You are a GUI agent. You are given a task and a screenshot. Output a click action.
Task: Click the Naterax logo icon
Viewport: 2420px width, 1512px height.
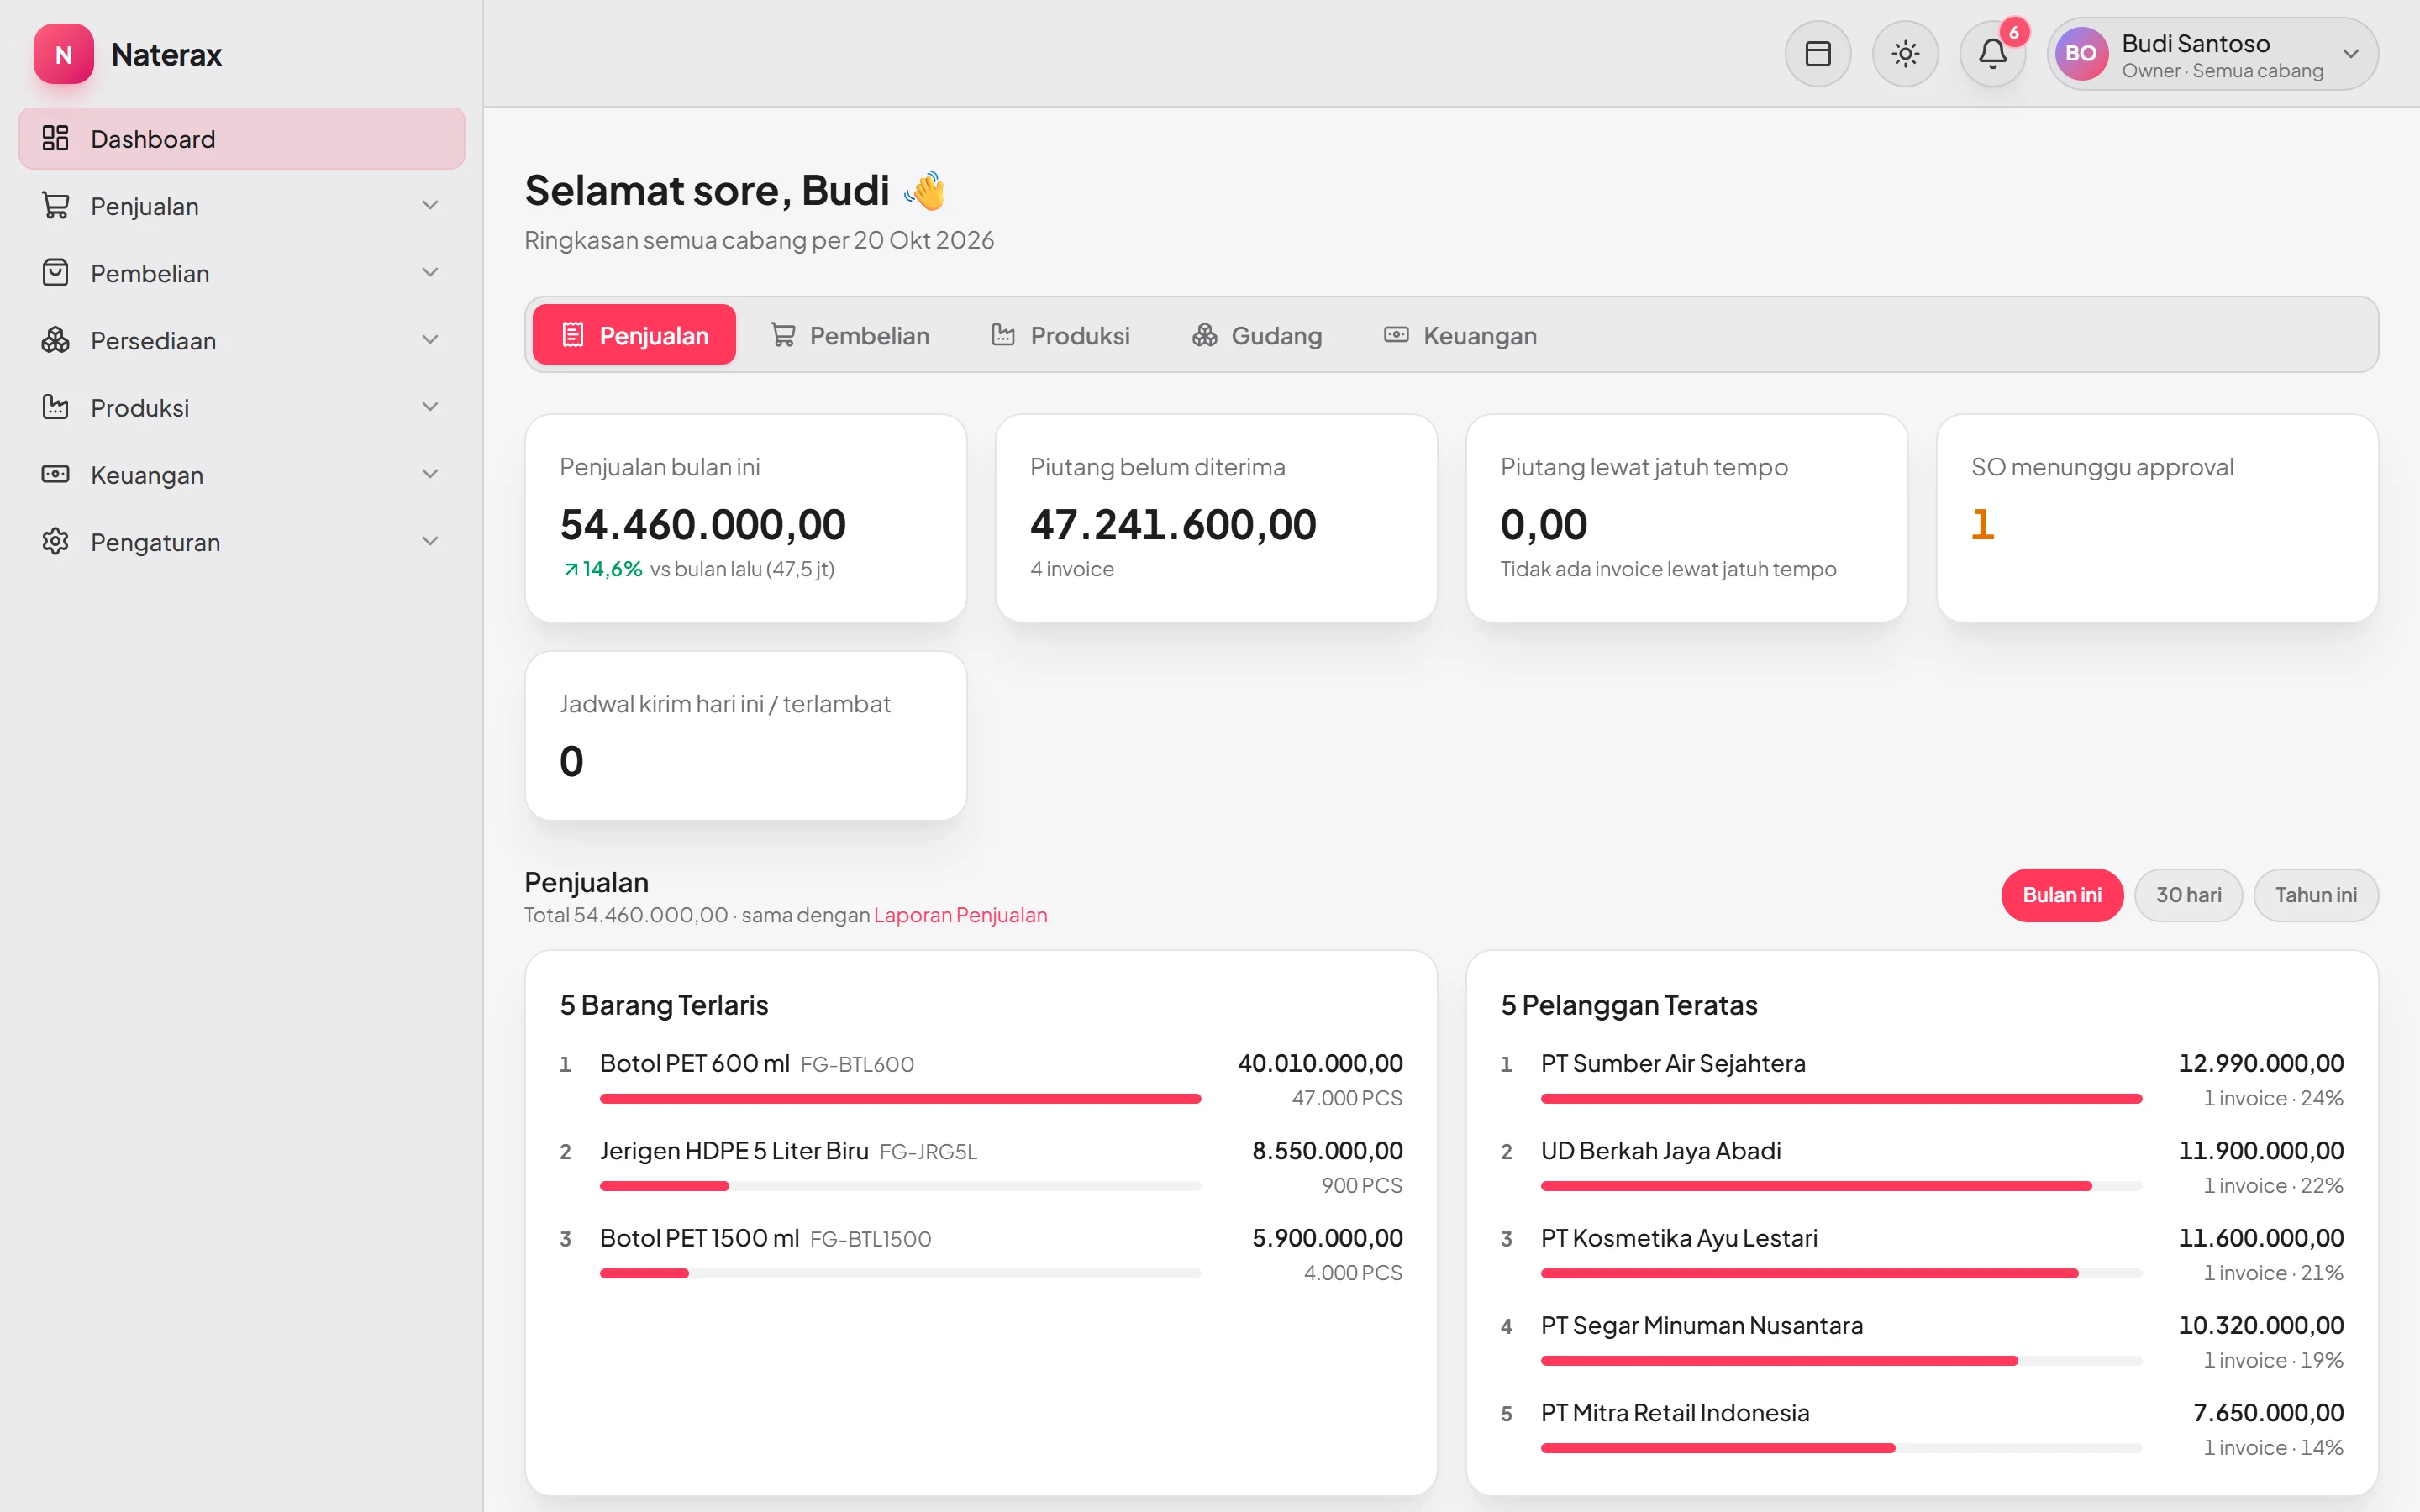[x=63, y=54]
